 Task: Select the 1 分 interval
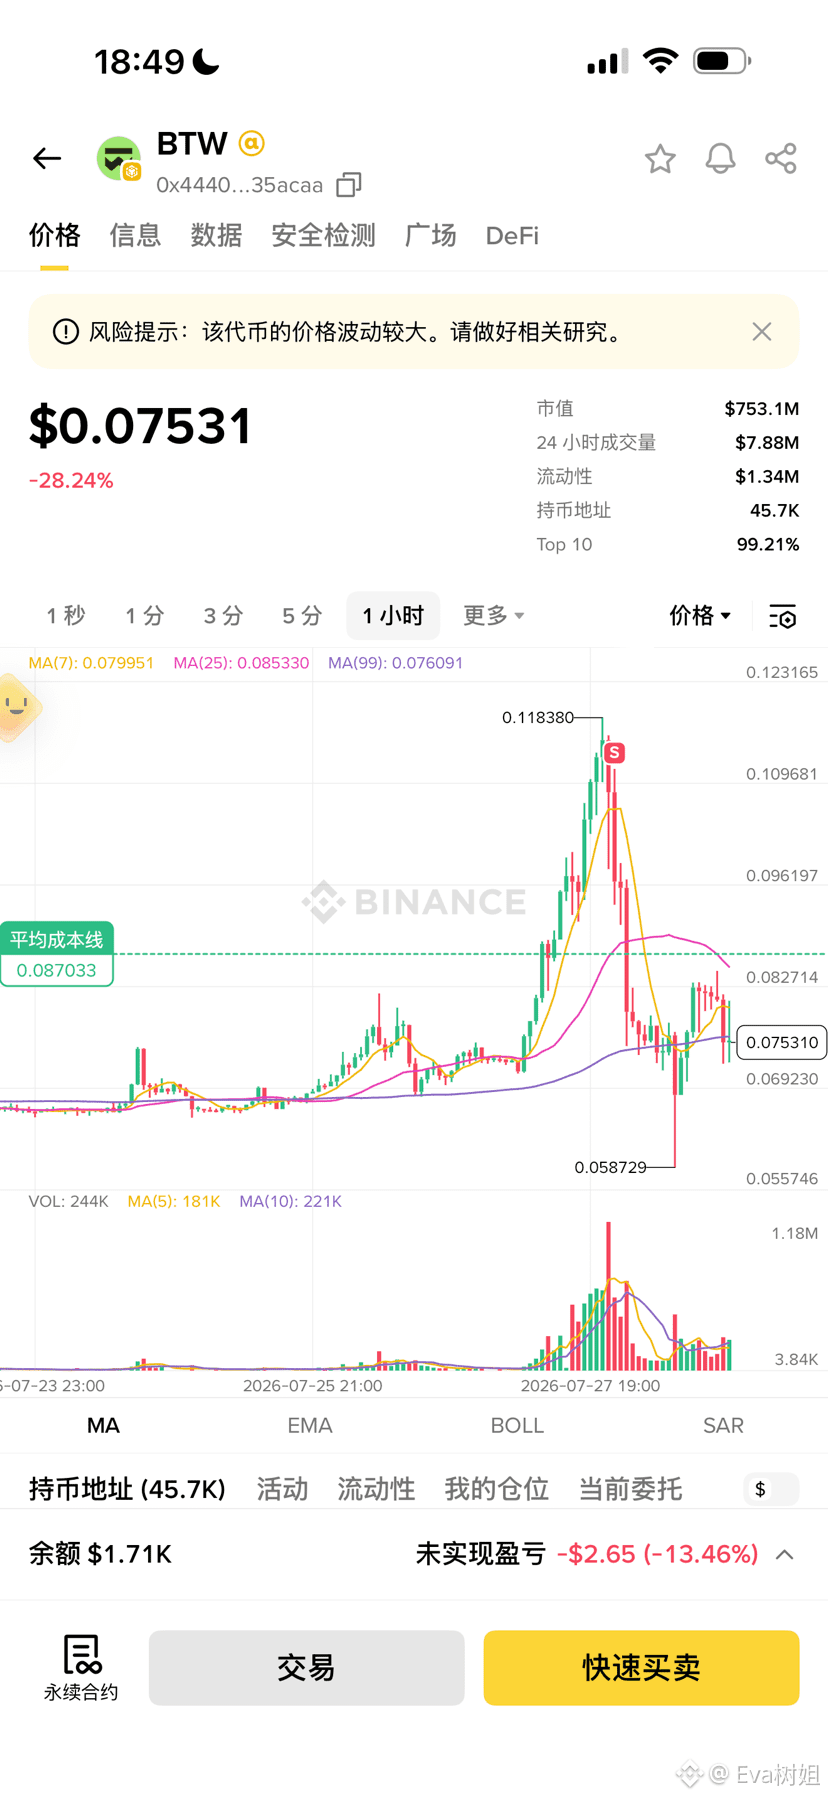[x=144, y=616]
